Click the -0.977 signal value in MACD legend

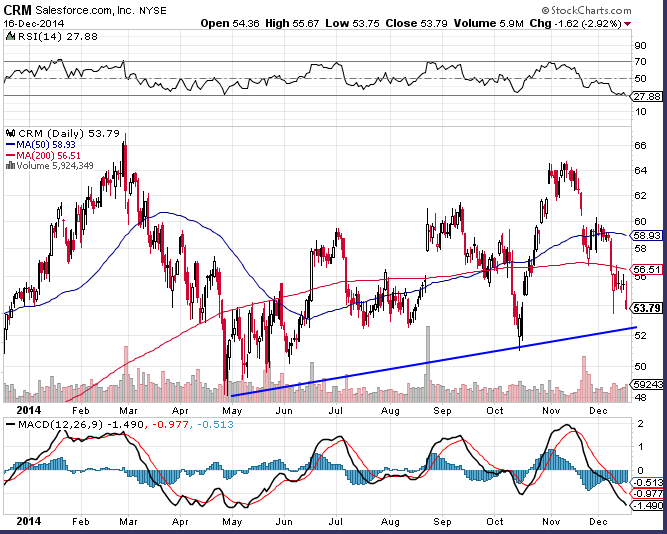tap(171, 425)
